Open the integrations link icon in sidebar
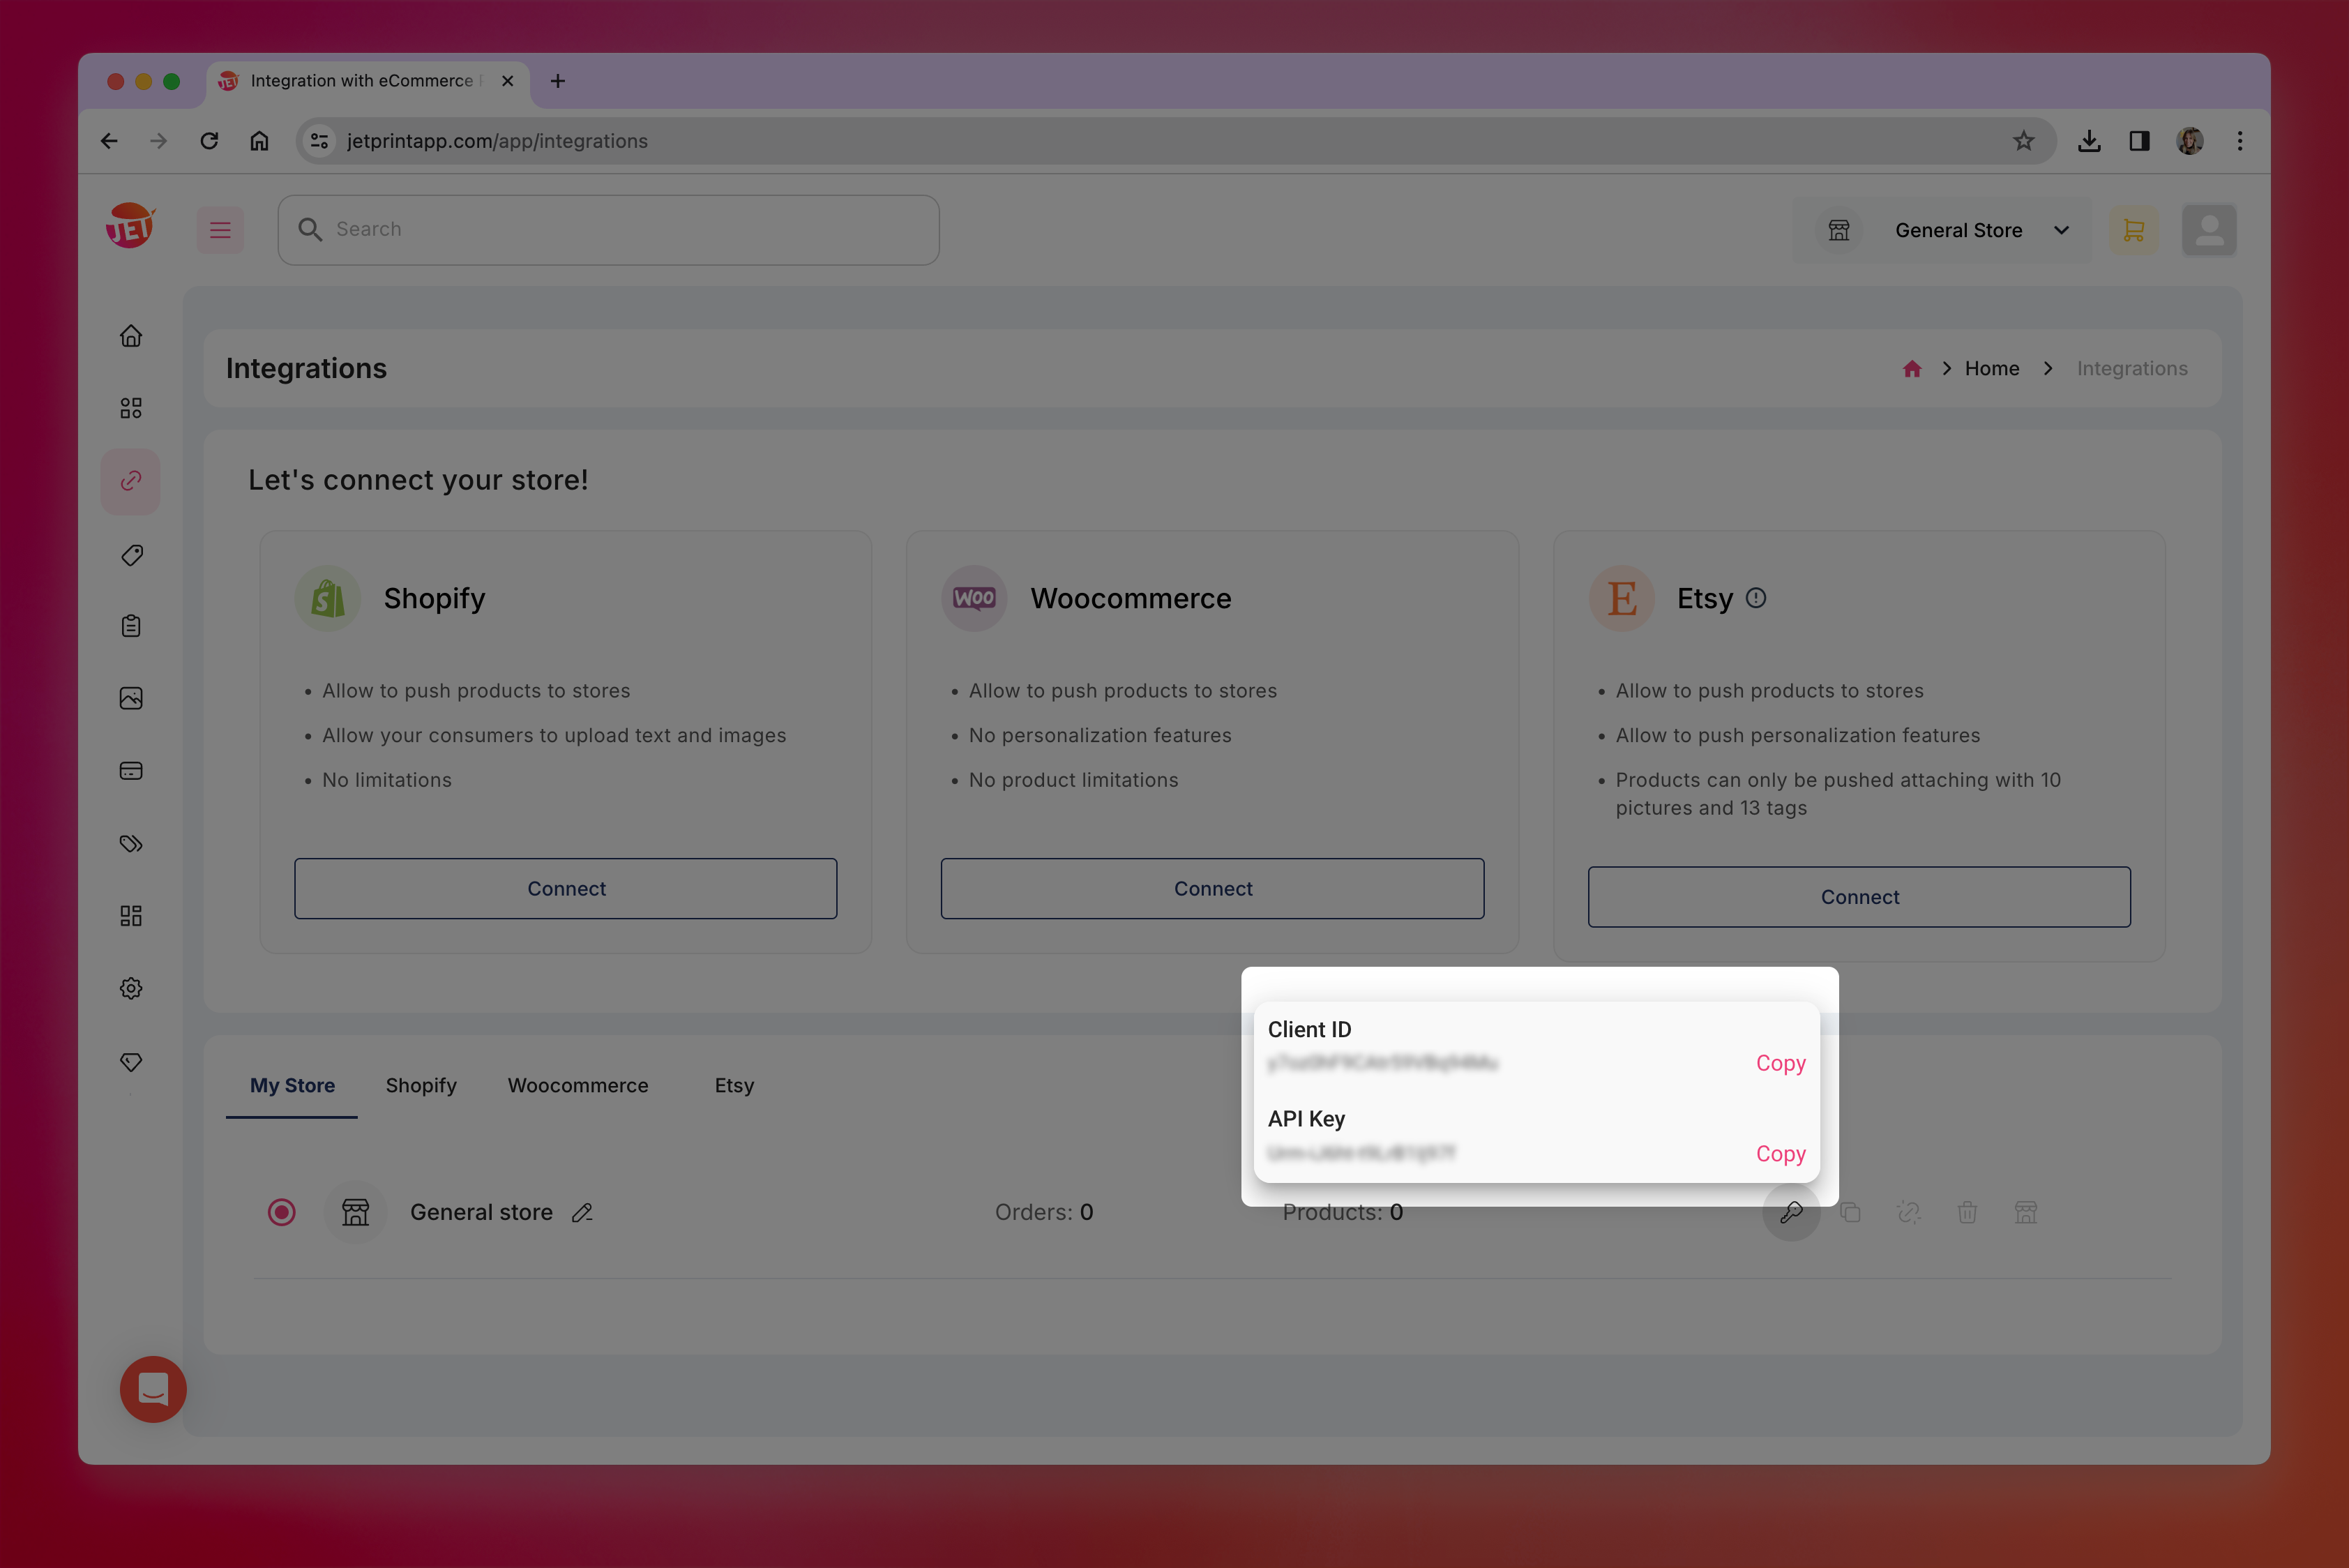The width and height of the screenshot is (2349, 1568). pos(131,481)
